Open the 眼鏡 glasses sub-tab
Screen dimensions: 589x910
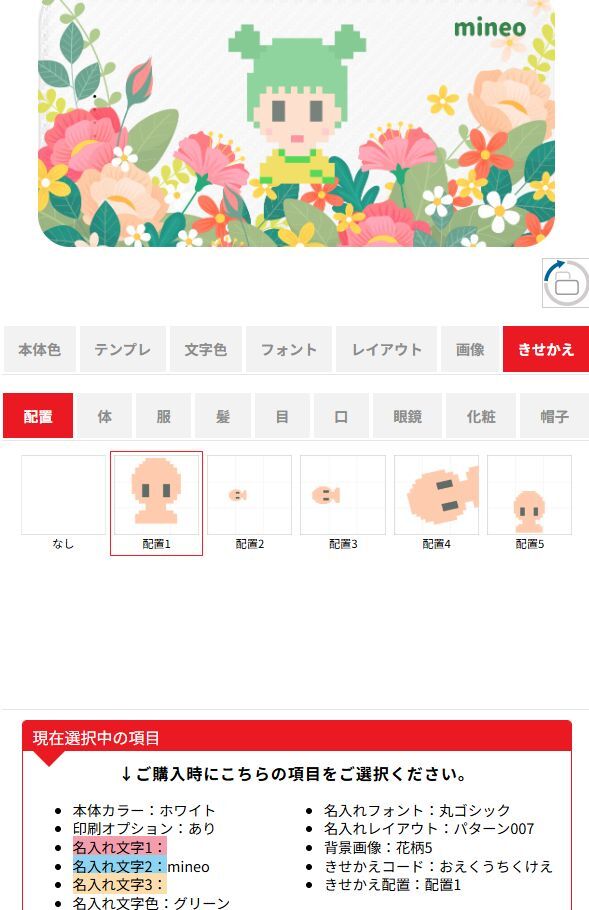point(407,416)
